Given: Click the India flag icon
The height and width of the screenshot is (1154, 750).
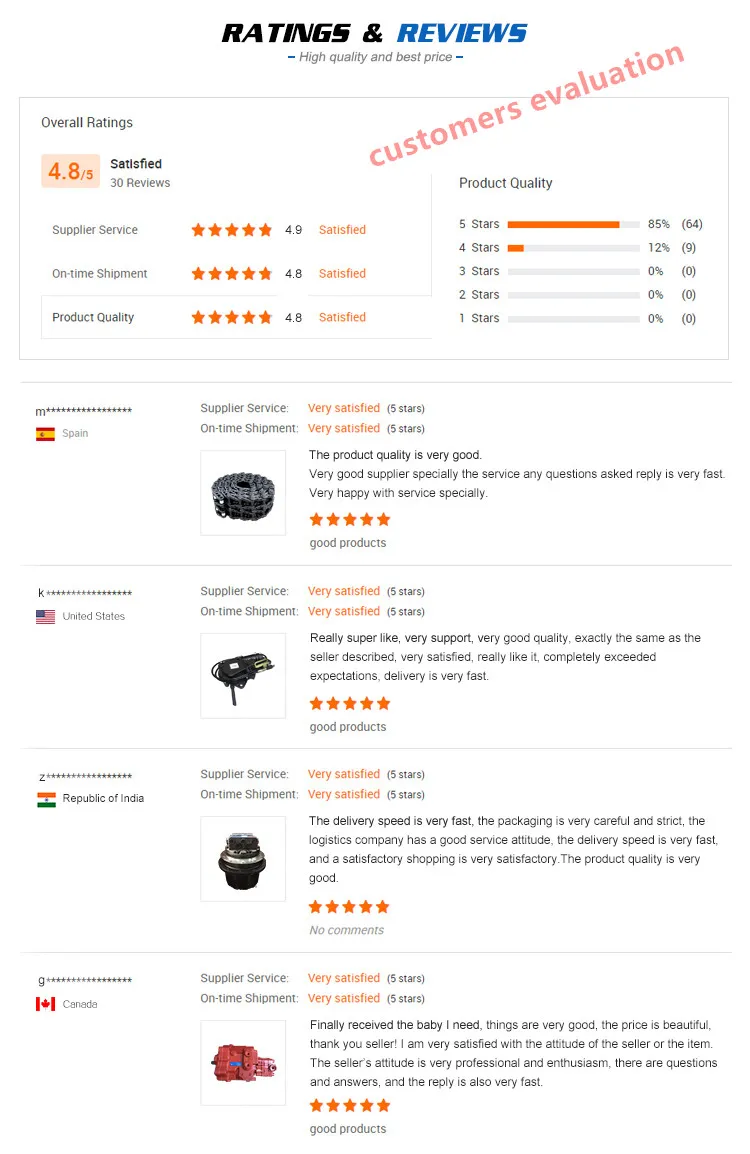Looking at the screenshot, I should pos(46,799).
